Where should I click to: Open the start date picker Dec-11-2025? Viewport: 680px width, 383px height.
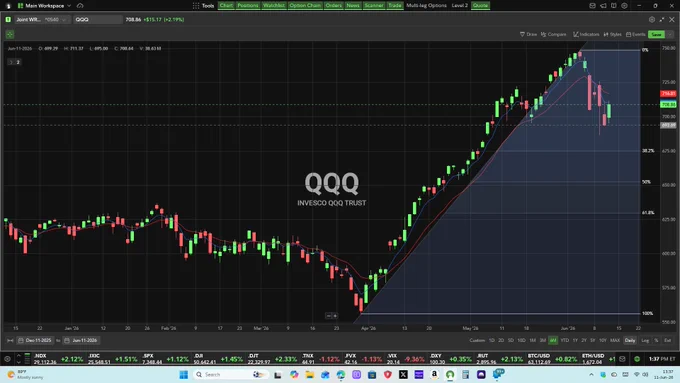click(x=35, y=340)
